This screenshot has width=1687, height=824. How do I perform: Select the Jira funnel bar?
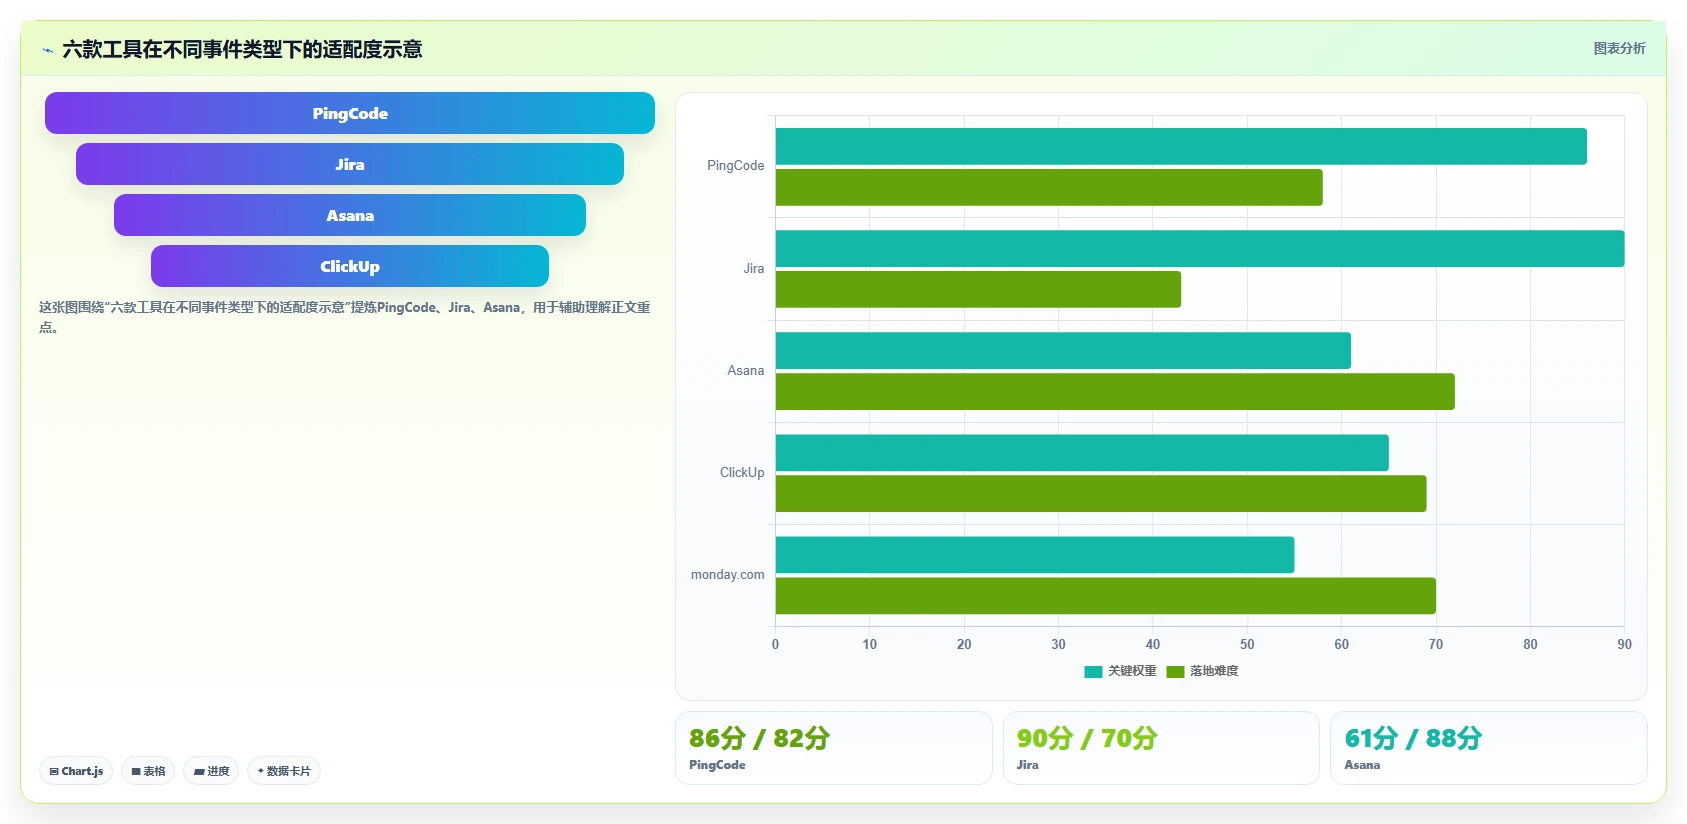[350, 164]
